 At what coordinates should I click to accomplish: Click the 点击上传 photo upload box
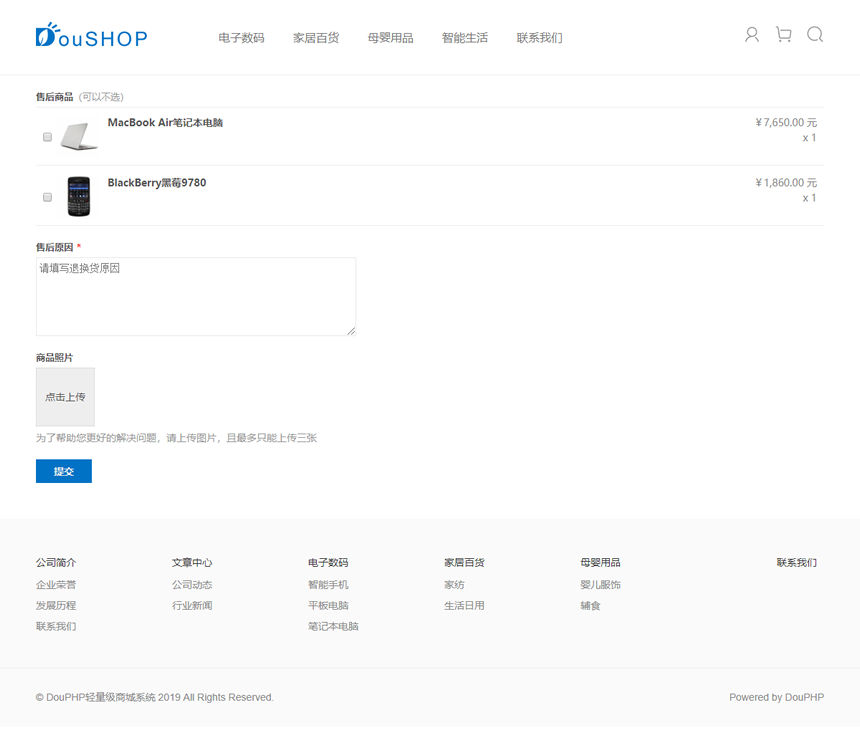(x=65, y=397)
